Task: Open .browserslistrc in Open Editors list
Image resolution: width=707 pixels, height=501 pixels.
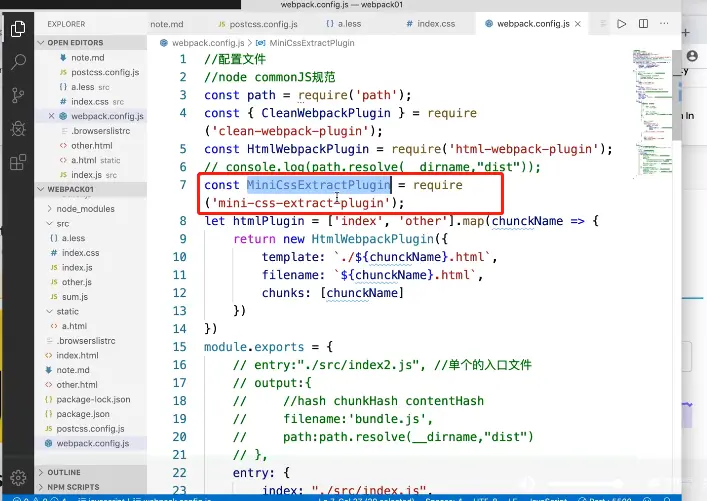Action: pyautogui.click(x=100, y=131)
